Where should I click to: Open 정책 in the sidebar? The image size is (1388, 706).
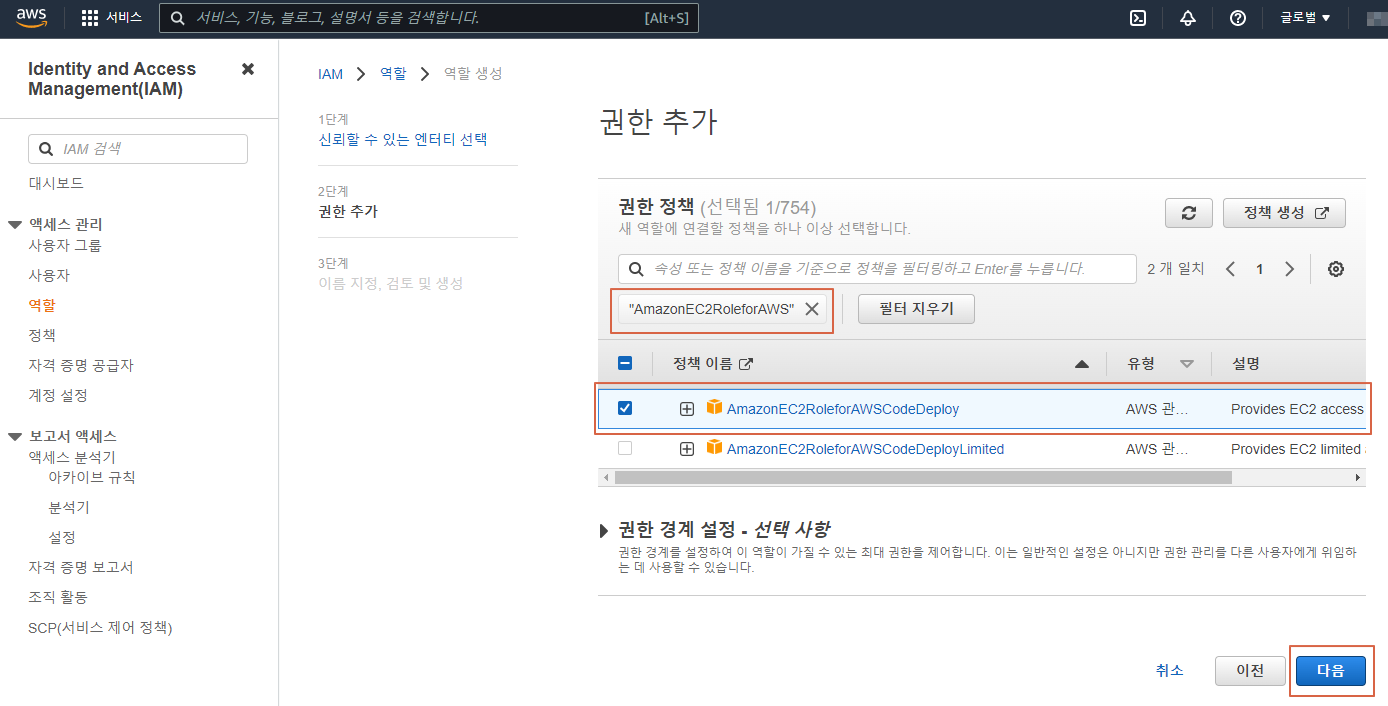(x=42, y=335)
